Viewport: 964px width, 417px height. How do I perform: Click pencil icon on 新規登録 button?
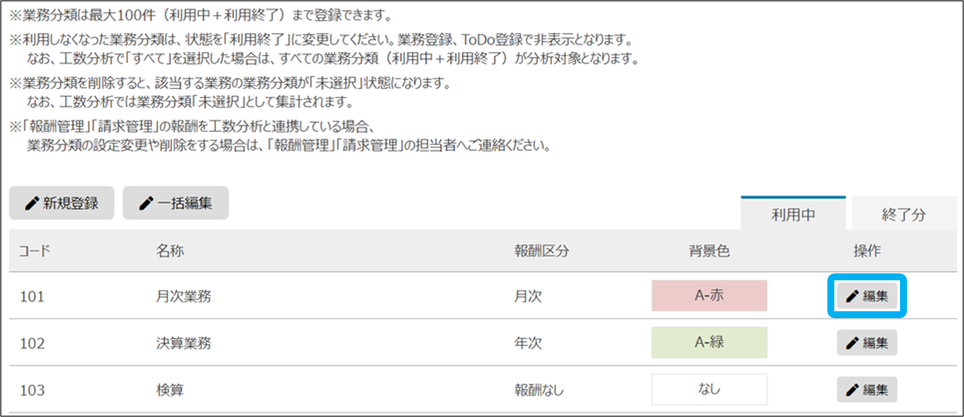coord(33,203)
